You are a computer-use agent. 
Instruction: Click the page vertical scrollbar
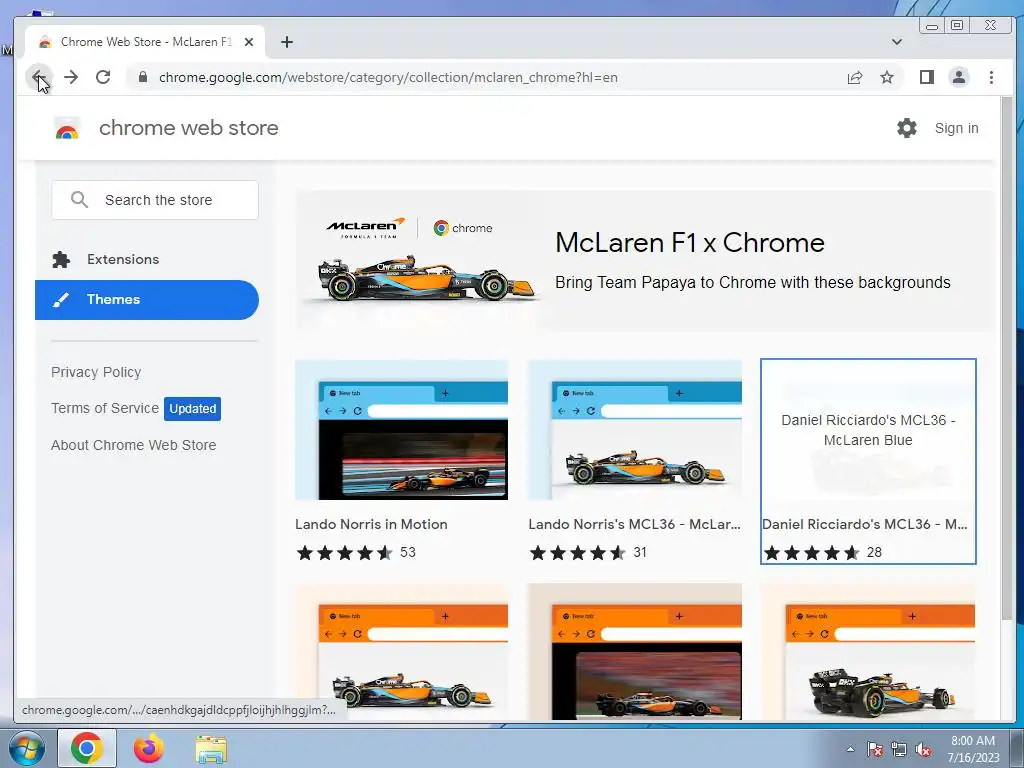(x=1006, y=359)
